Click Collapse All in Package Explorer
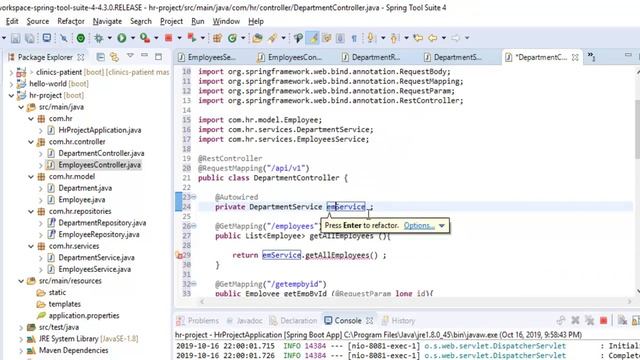 [x=100, y=57]
